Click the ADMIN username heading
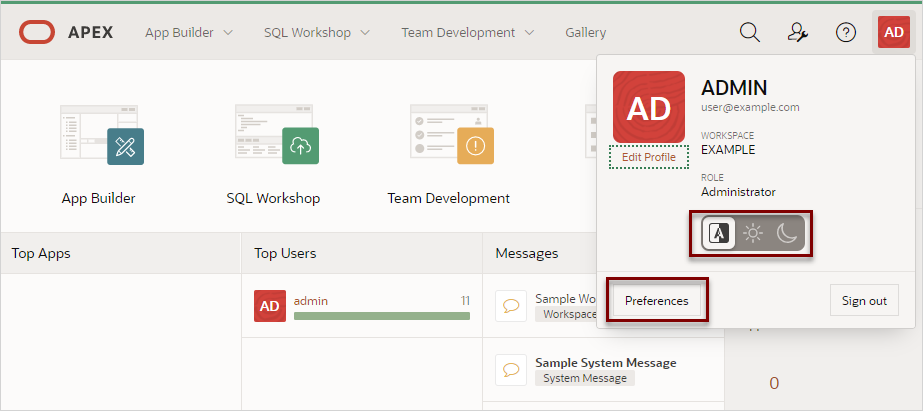This screenshot has height=411, width=923. [734, 88]
